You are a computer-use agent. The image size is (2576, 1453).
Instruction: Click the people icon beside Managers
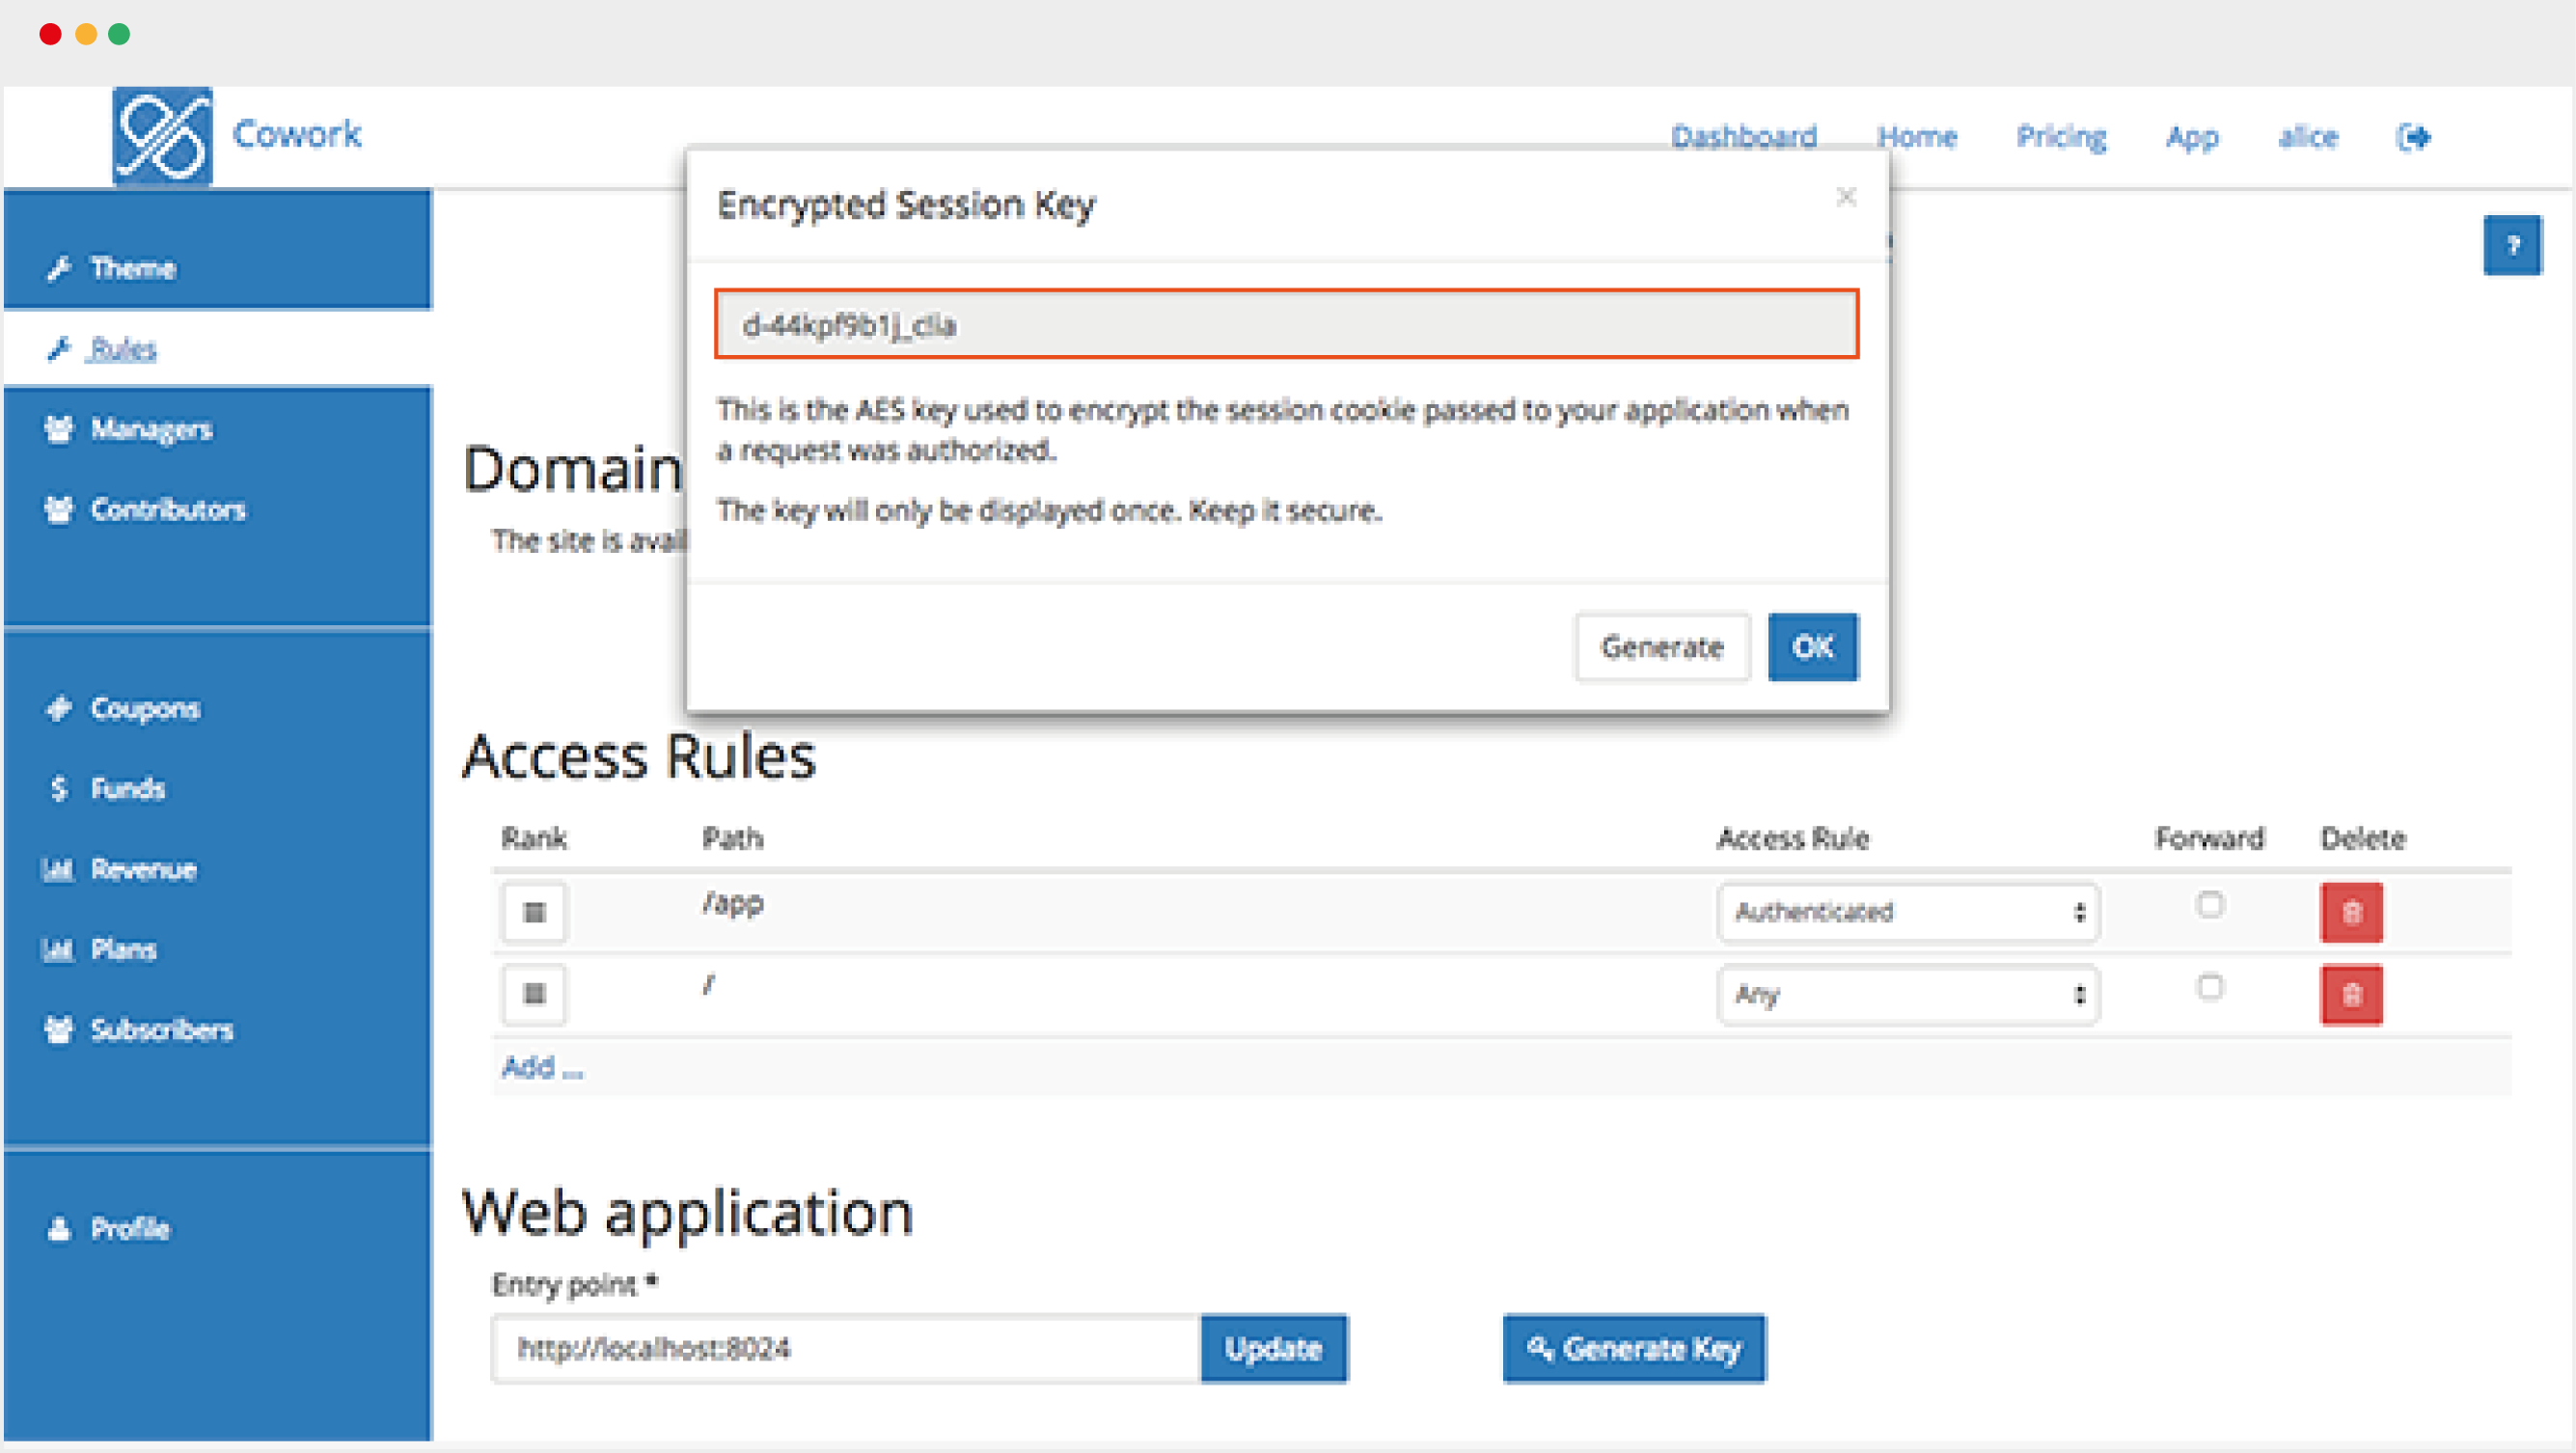pos(59,429)
